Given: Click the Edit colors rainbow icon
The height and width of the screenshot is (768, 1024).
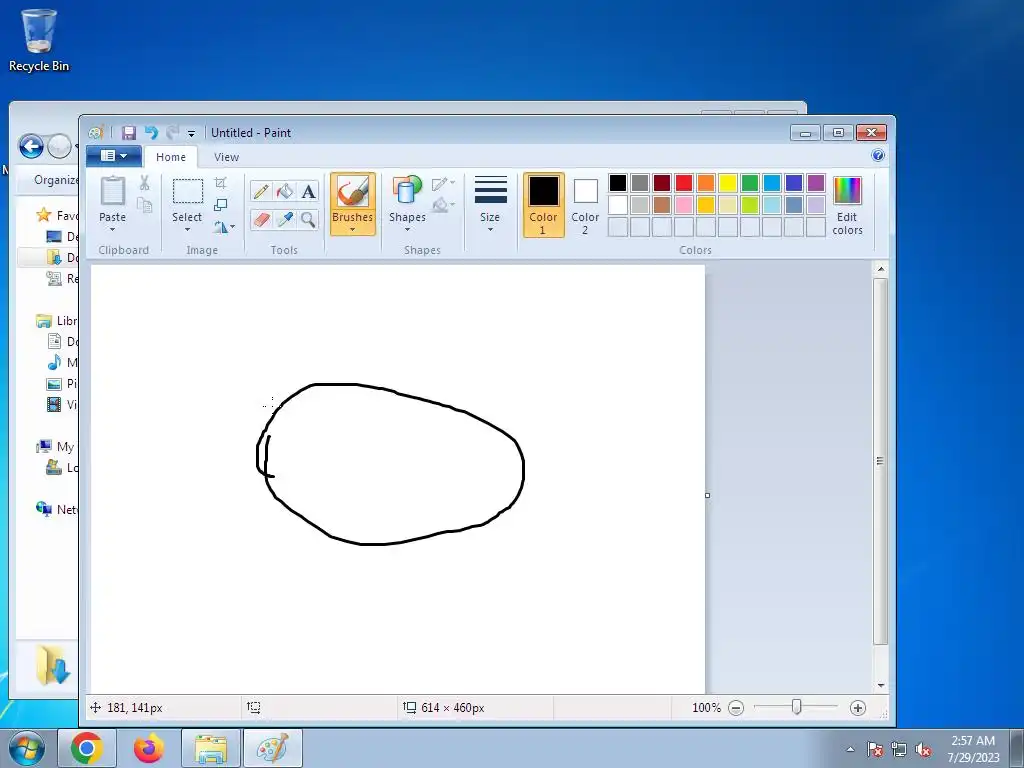Looking at the screenshot, I should tap(847, 191).
